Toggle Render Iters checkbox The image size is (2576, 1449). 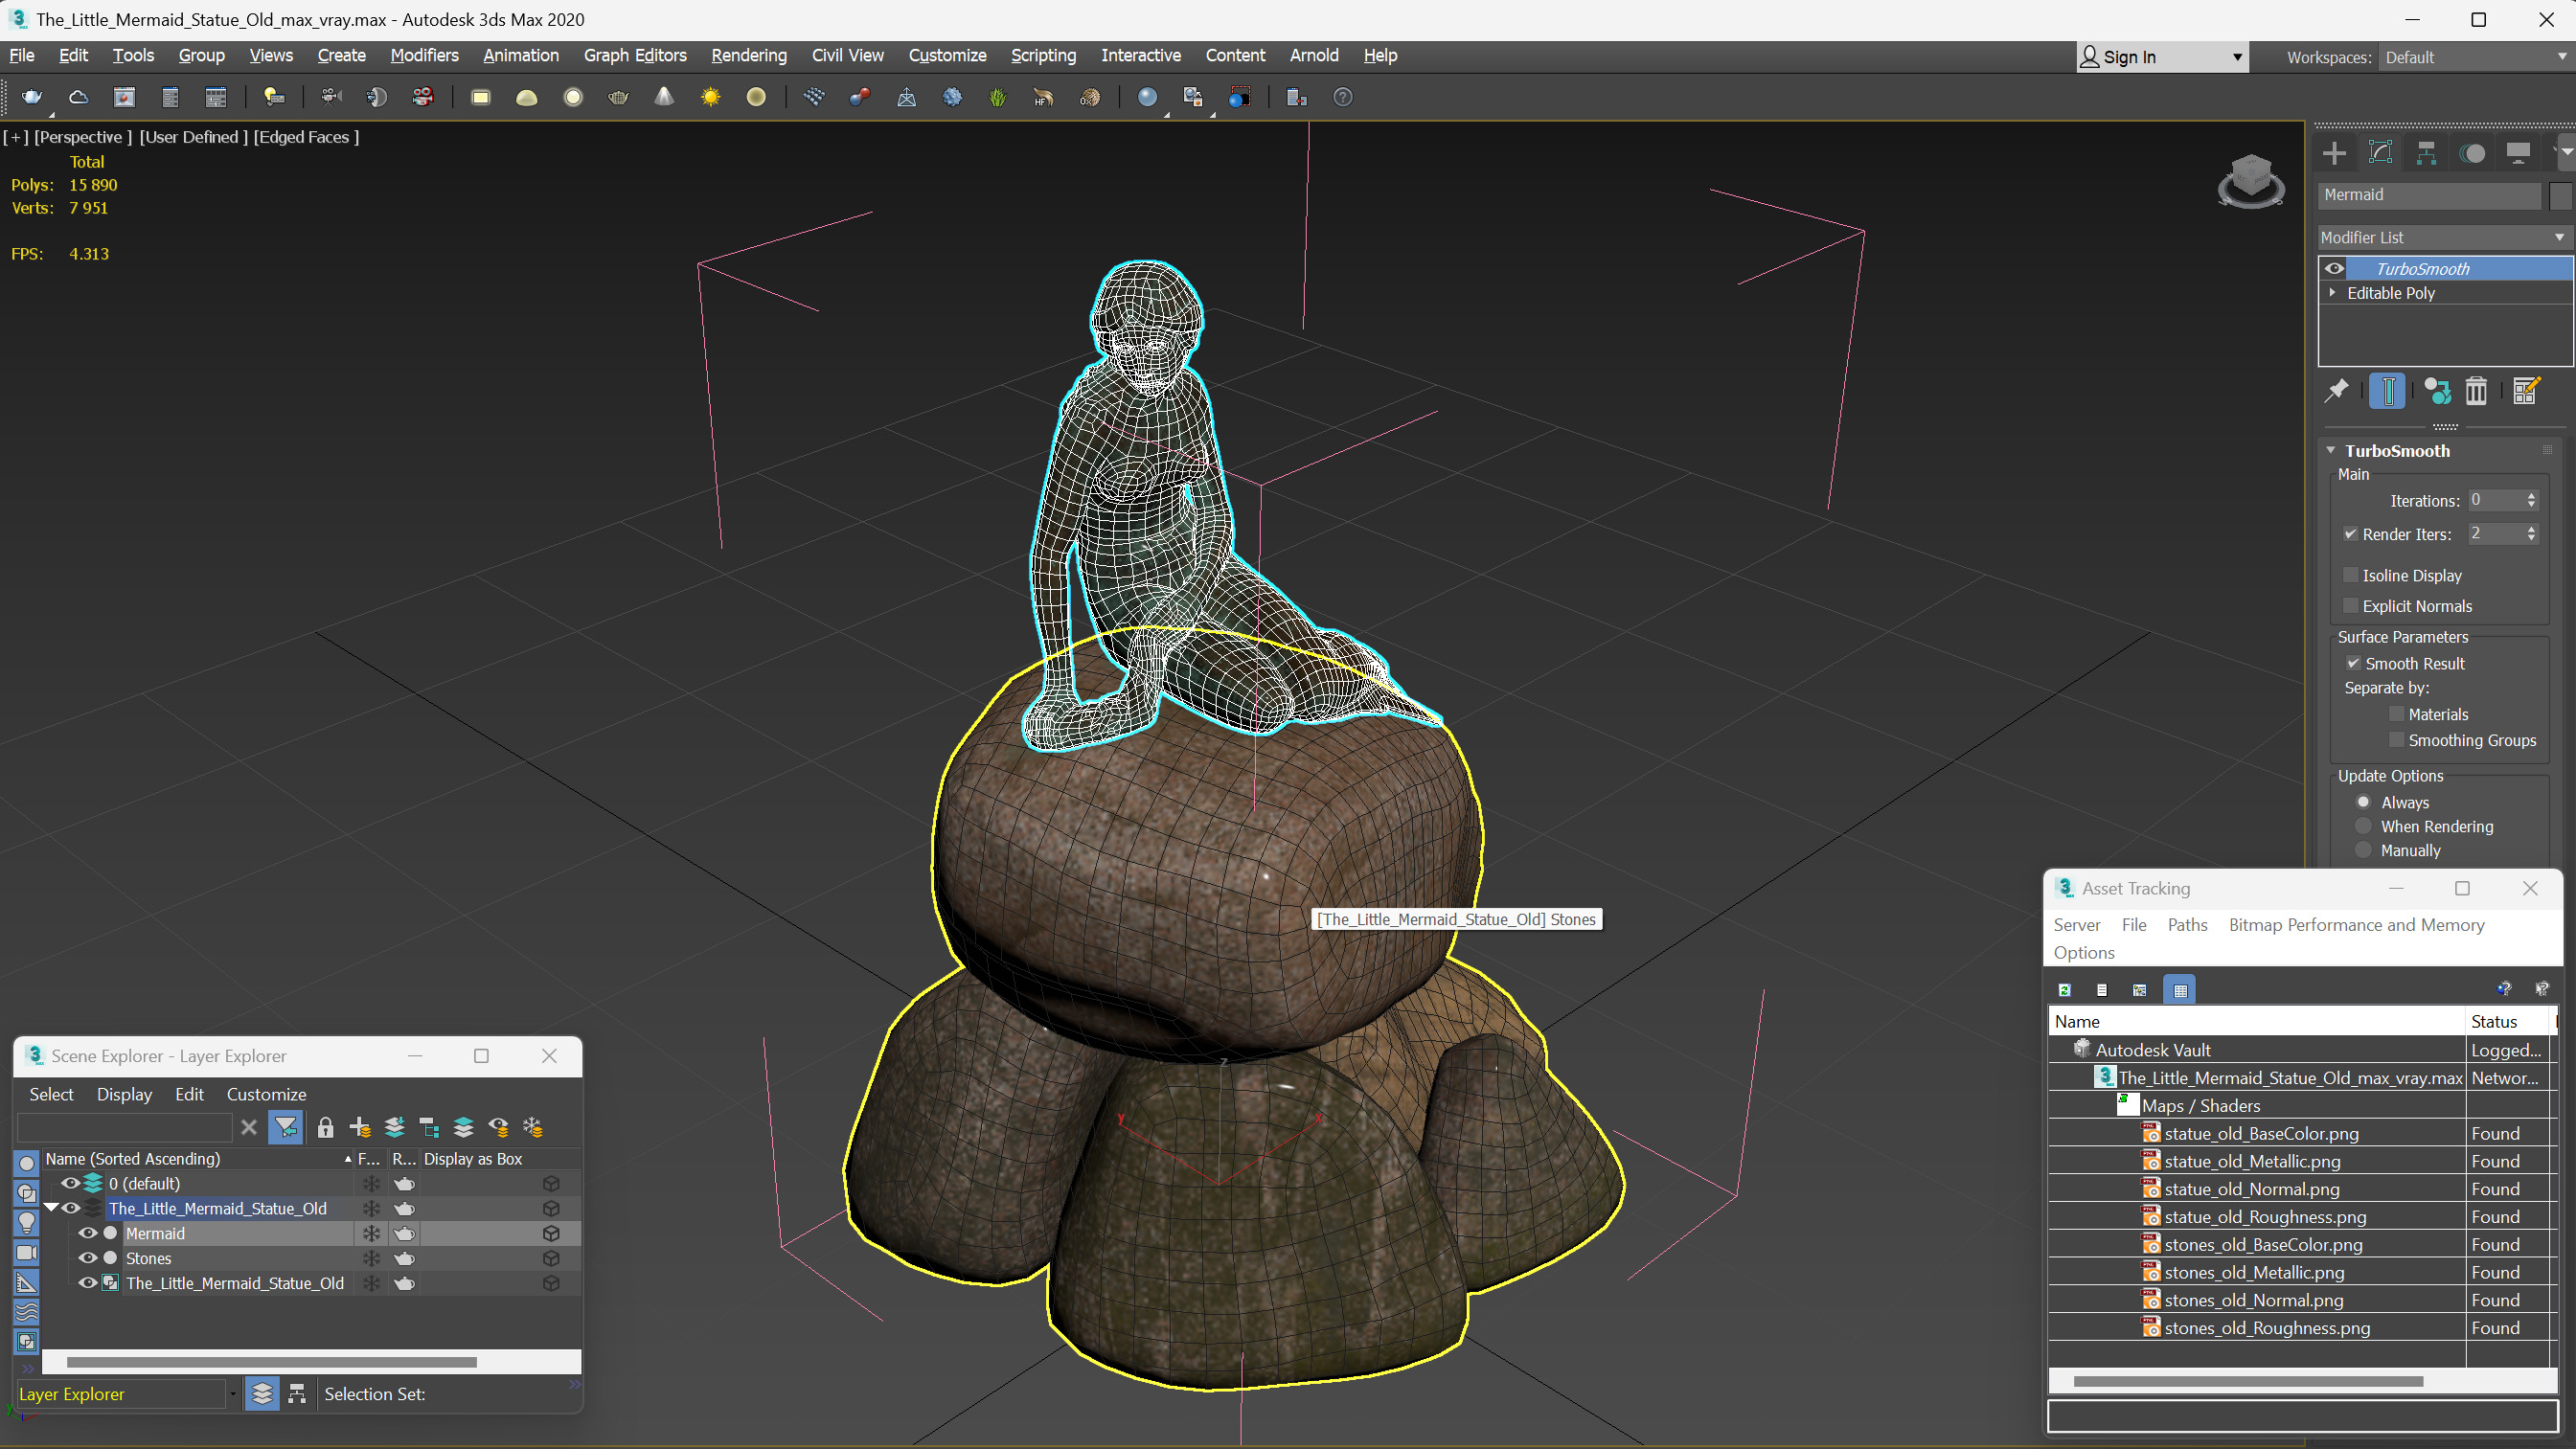tap(2351, 534)
